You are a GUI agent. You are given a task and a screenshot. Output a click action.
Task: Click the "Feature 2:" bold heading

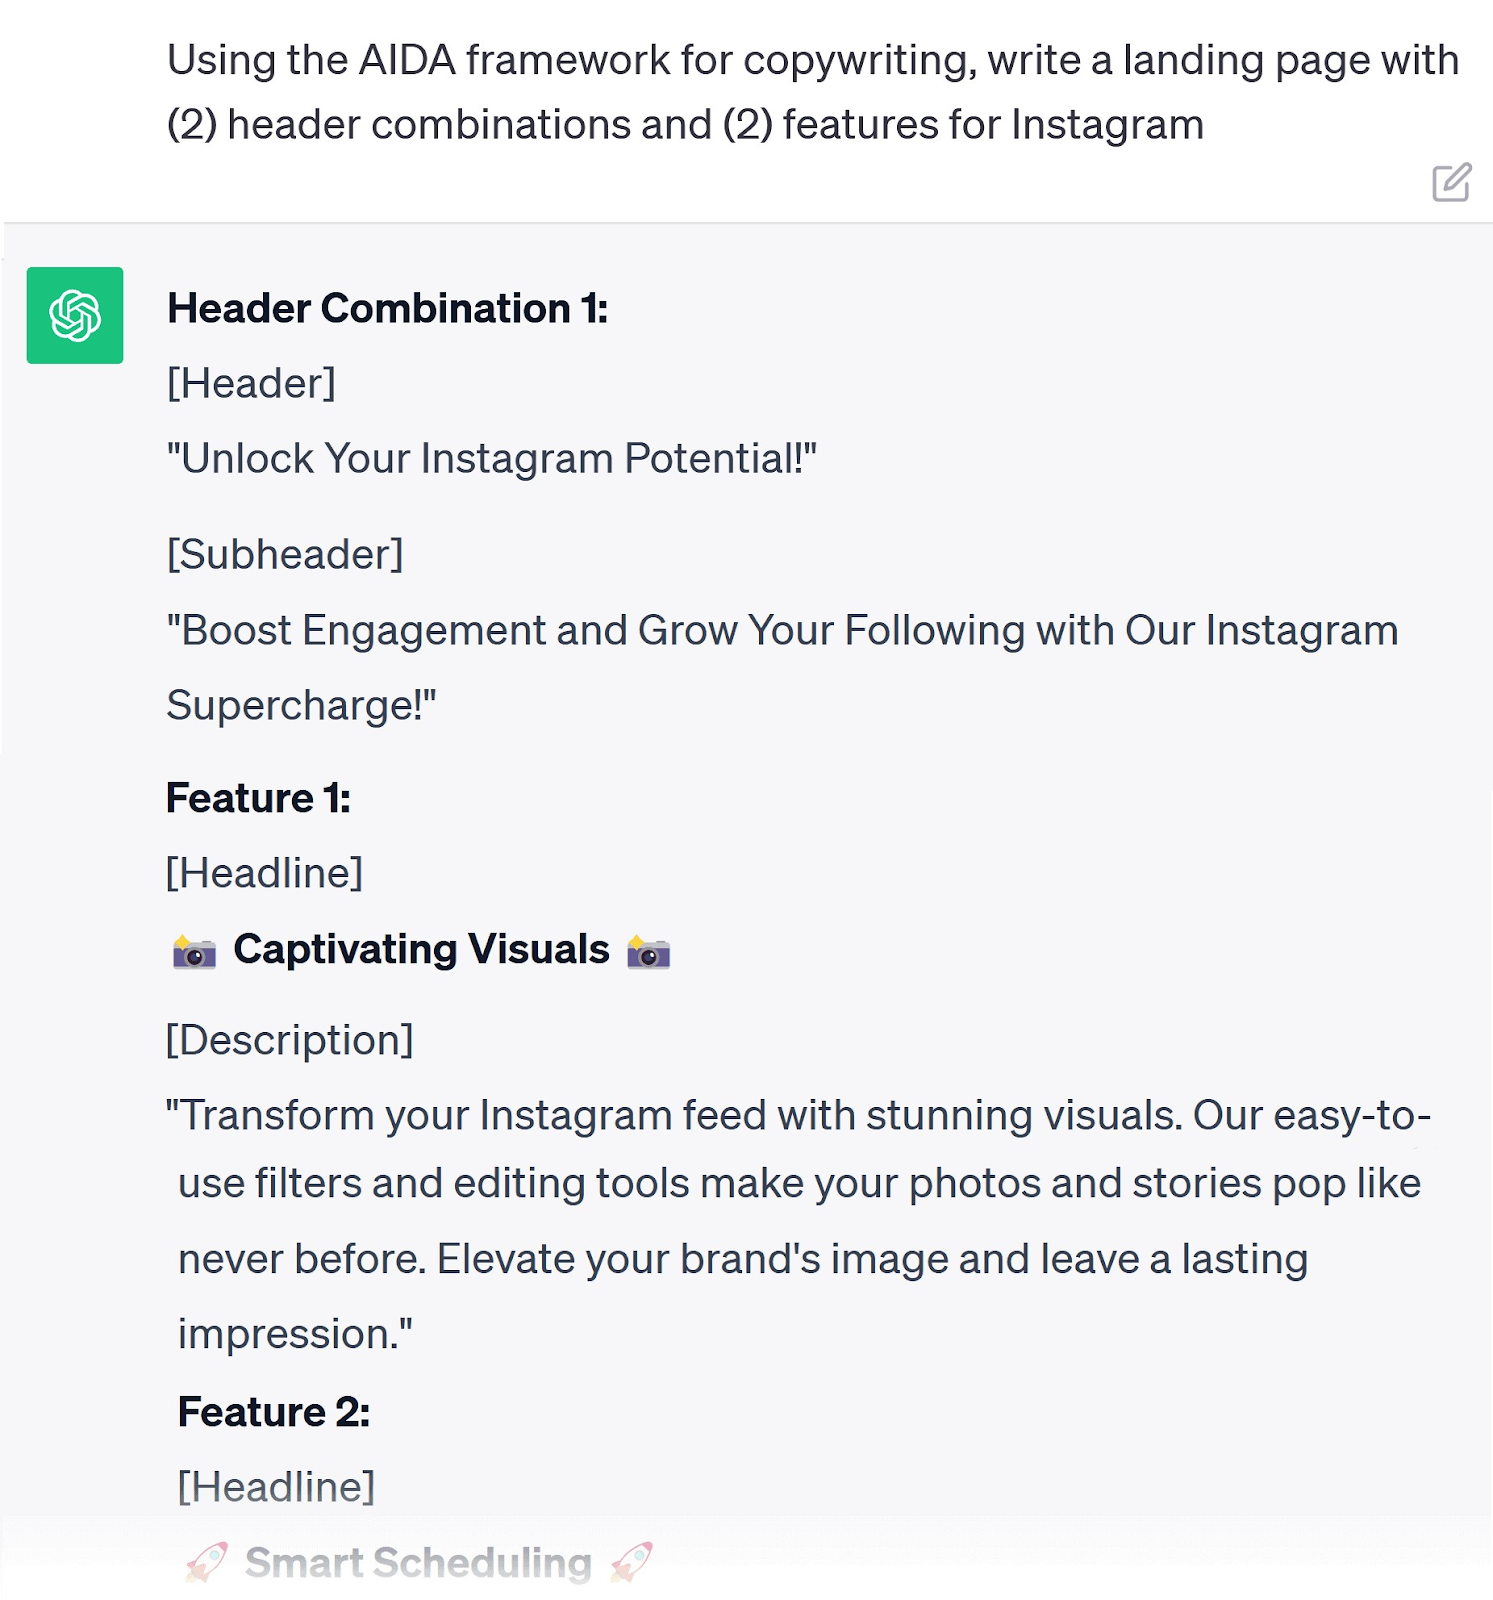tap(274, 1412)
